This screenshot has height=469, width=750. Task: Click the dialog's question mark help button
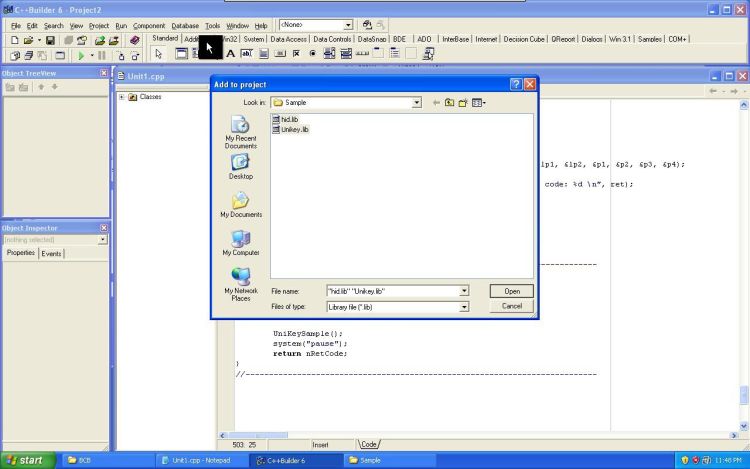(x=516, y=84)
